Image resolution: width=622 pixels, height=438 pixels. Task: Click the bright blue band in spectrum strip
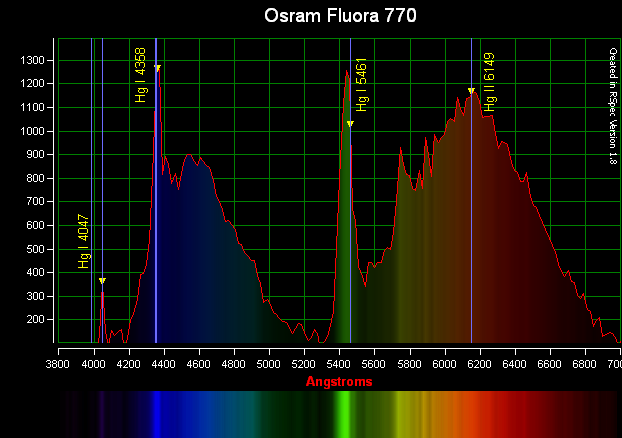tap(157, 414)
